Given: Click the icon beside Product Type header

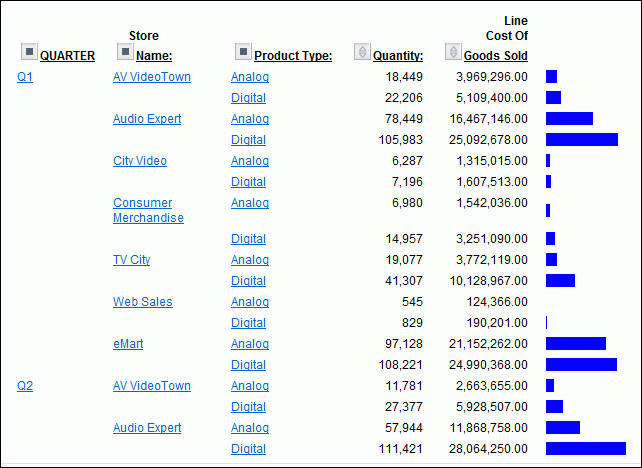Looking at the screenshot, I should point(242,51).
